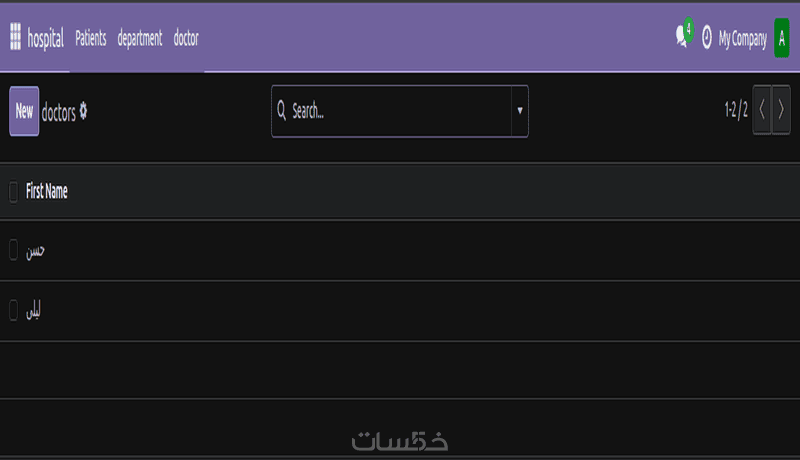This screenshot has width=800, height=460.
Task: Click the search magnifier icon
Action: 281,111
